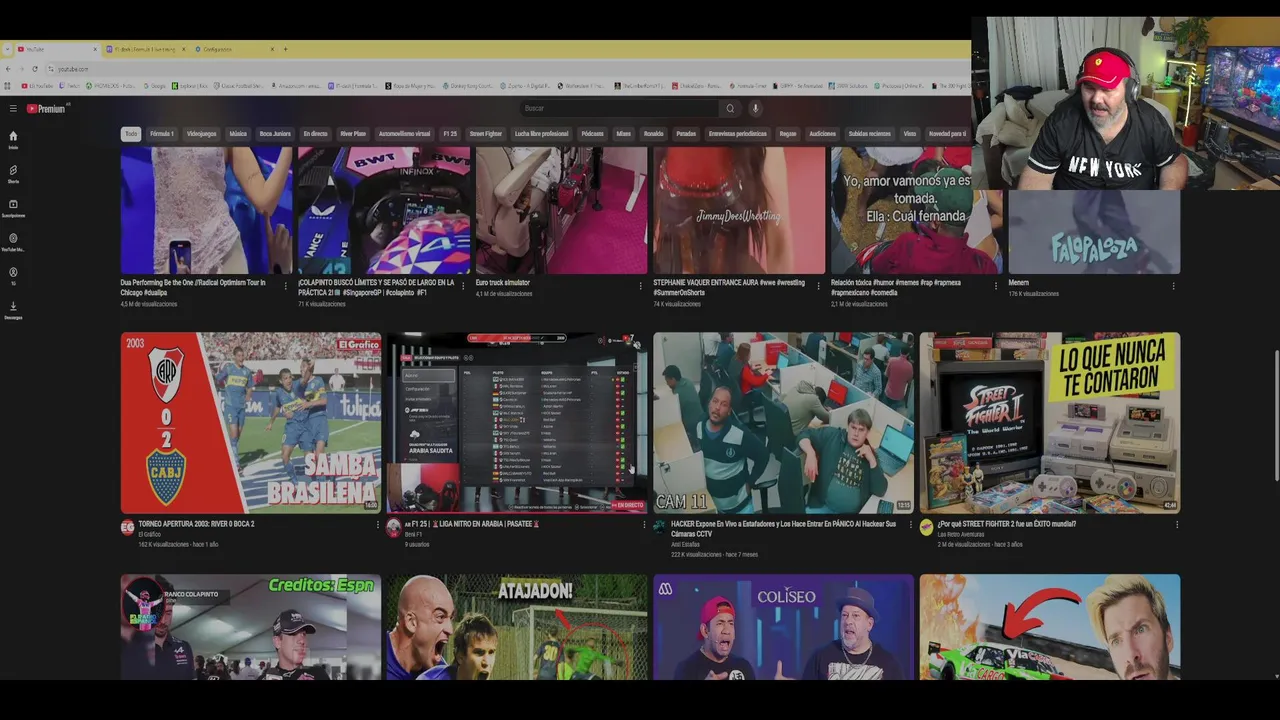The height and width of the screenshot is (720, 1280).
Task: Open Beni F1 channel avatar
Action: click(x=393, y=527)
